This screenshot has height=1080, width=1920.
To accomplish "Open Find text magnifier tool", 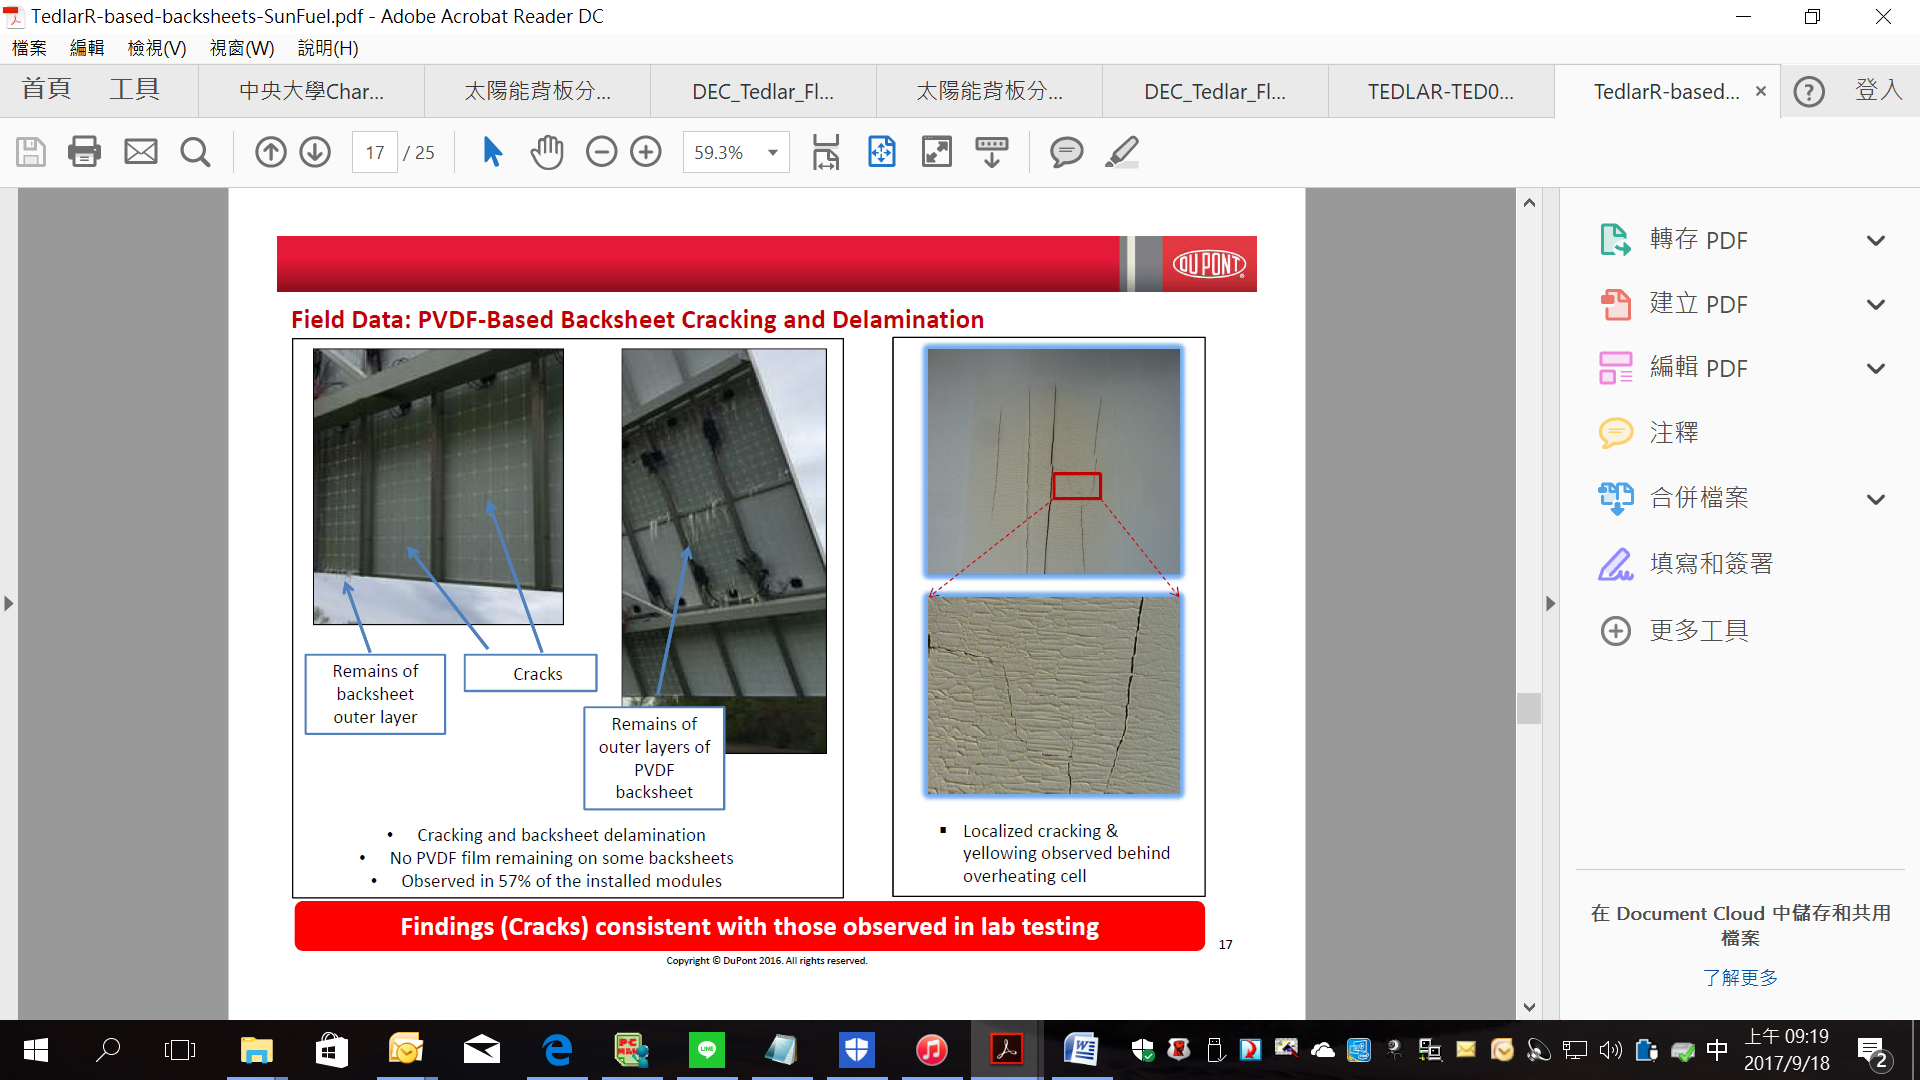I will pos(195,152).
